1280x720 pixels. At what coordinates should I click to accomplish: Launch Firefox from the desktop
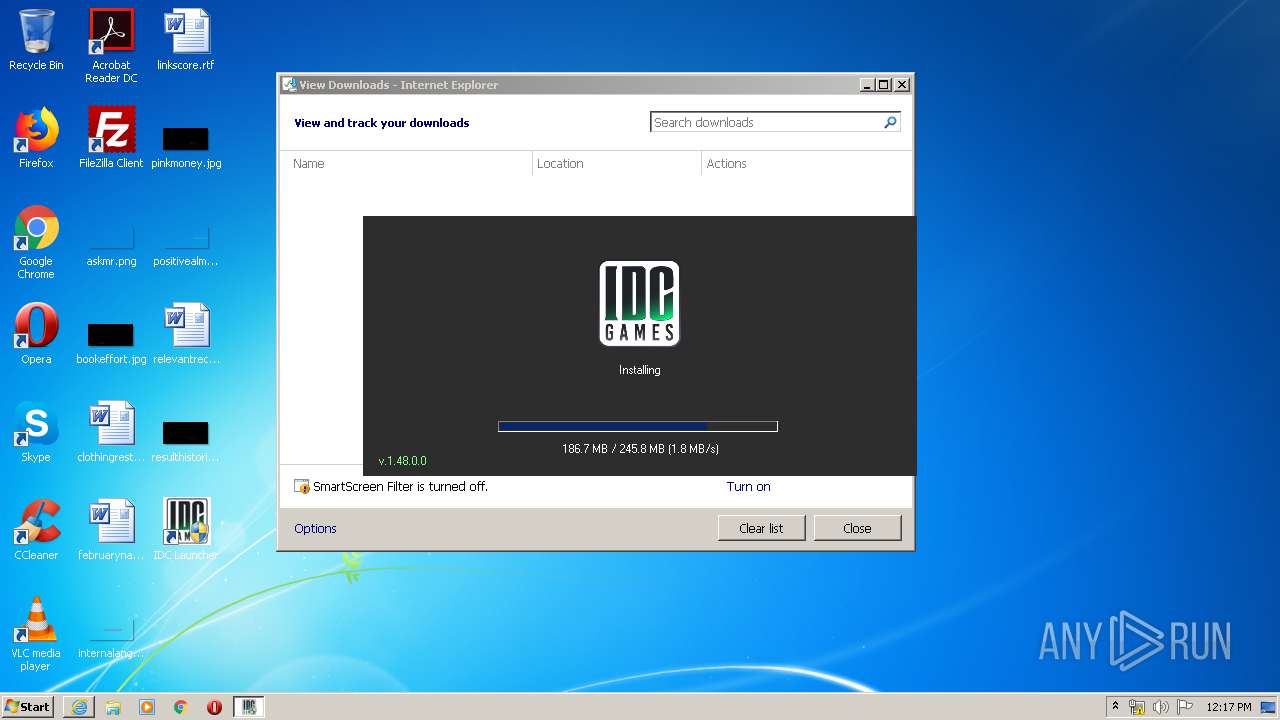[36, 138]
